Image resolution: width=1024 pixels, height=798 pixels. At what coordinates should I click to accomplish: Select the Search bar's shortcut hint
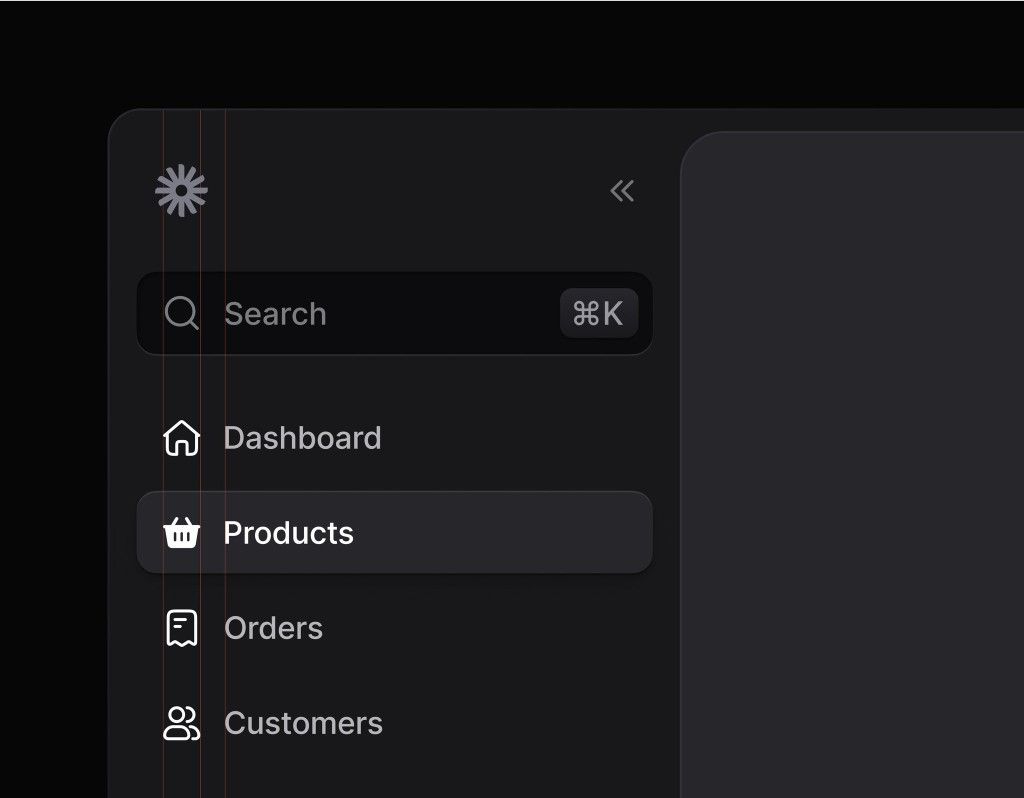tap(597, 313)
